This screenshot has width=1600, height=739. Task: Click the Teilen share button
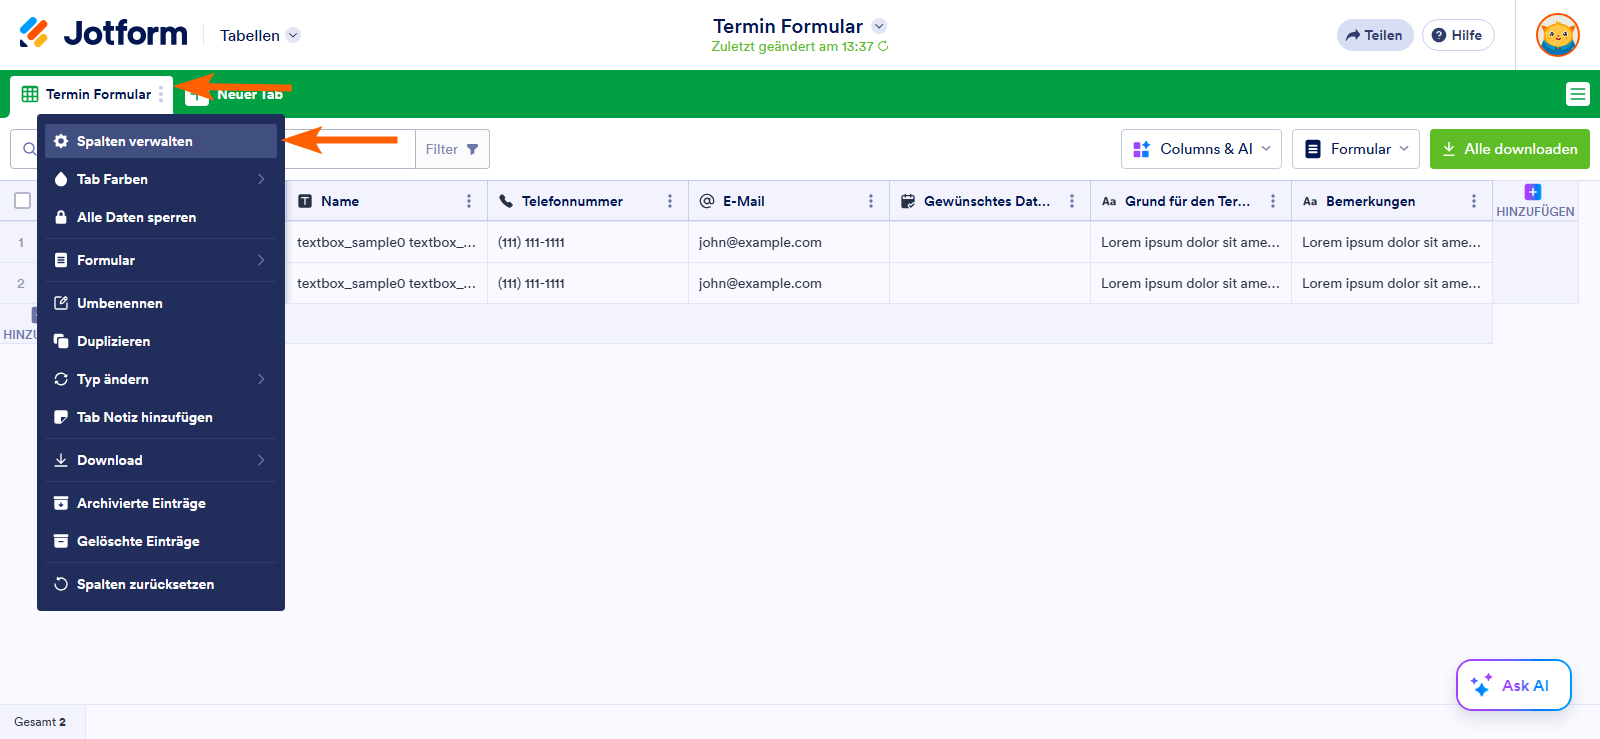coord(1375,35)
